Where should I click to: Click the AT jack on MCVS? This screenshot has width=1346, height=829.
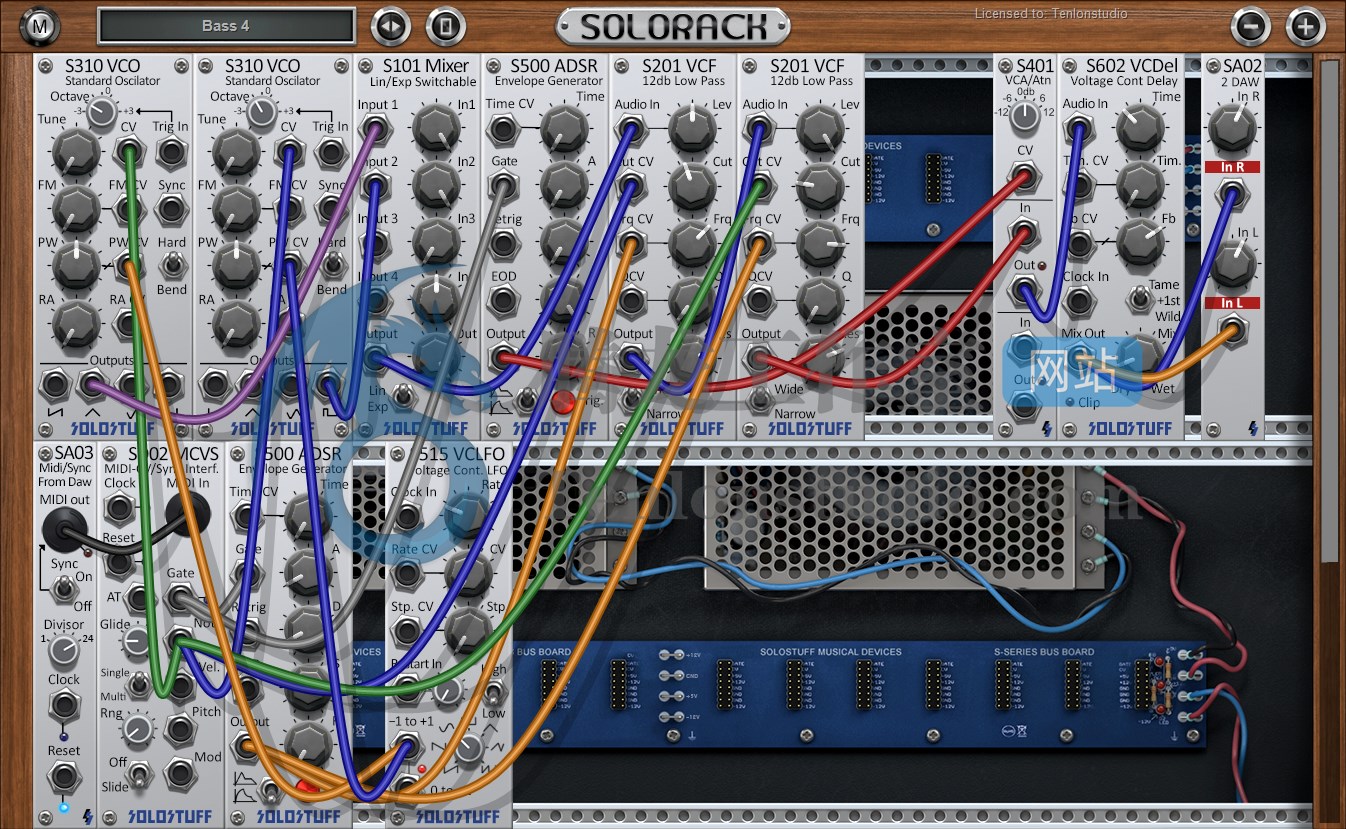pos(137,598)
